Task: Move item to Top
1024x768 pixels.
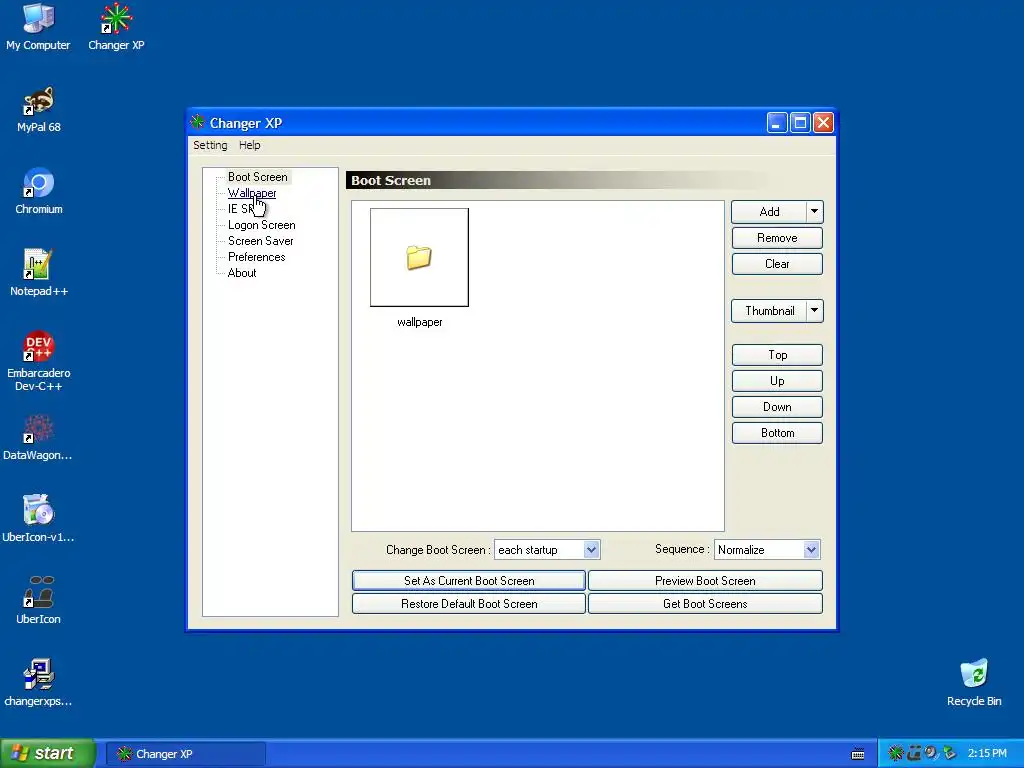Action: tap(777, 355)
